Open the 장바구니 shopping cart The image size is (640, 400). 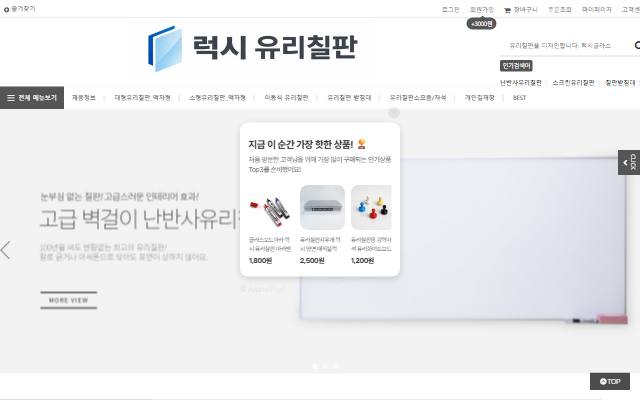(x=521, y=9)
